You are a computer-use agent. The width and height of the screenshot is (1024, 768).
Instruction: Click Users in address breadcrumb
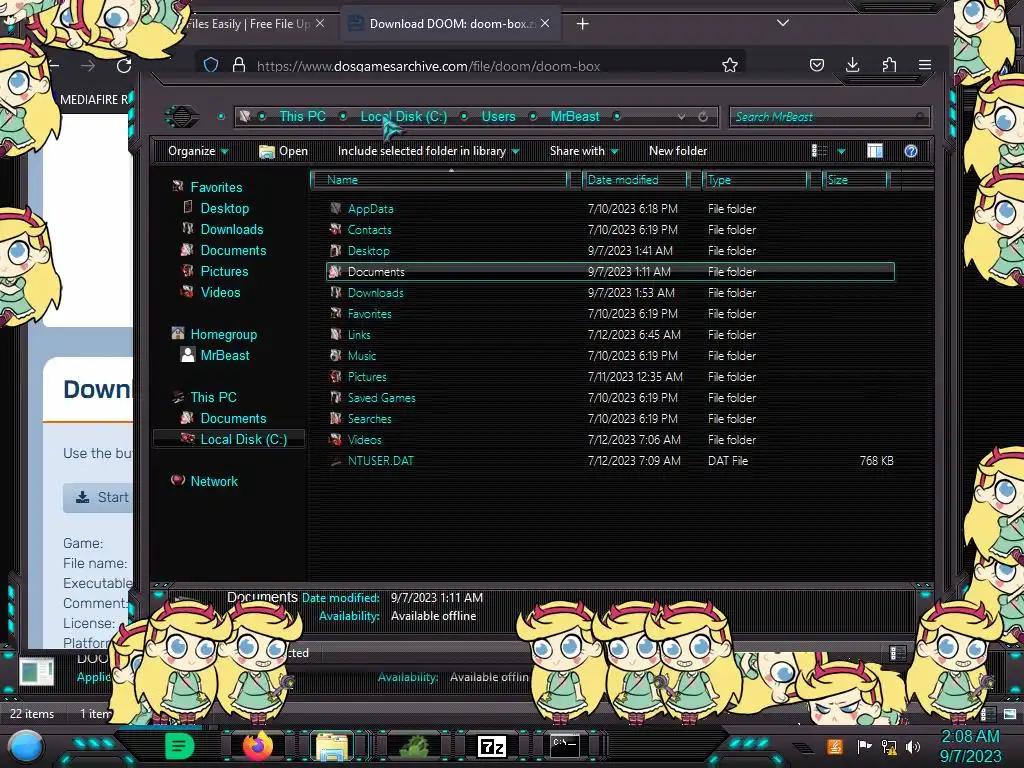pyautogui.click(x=498, y=116)
